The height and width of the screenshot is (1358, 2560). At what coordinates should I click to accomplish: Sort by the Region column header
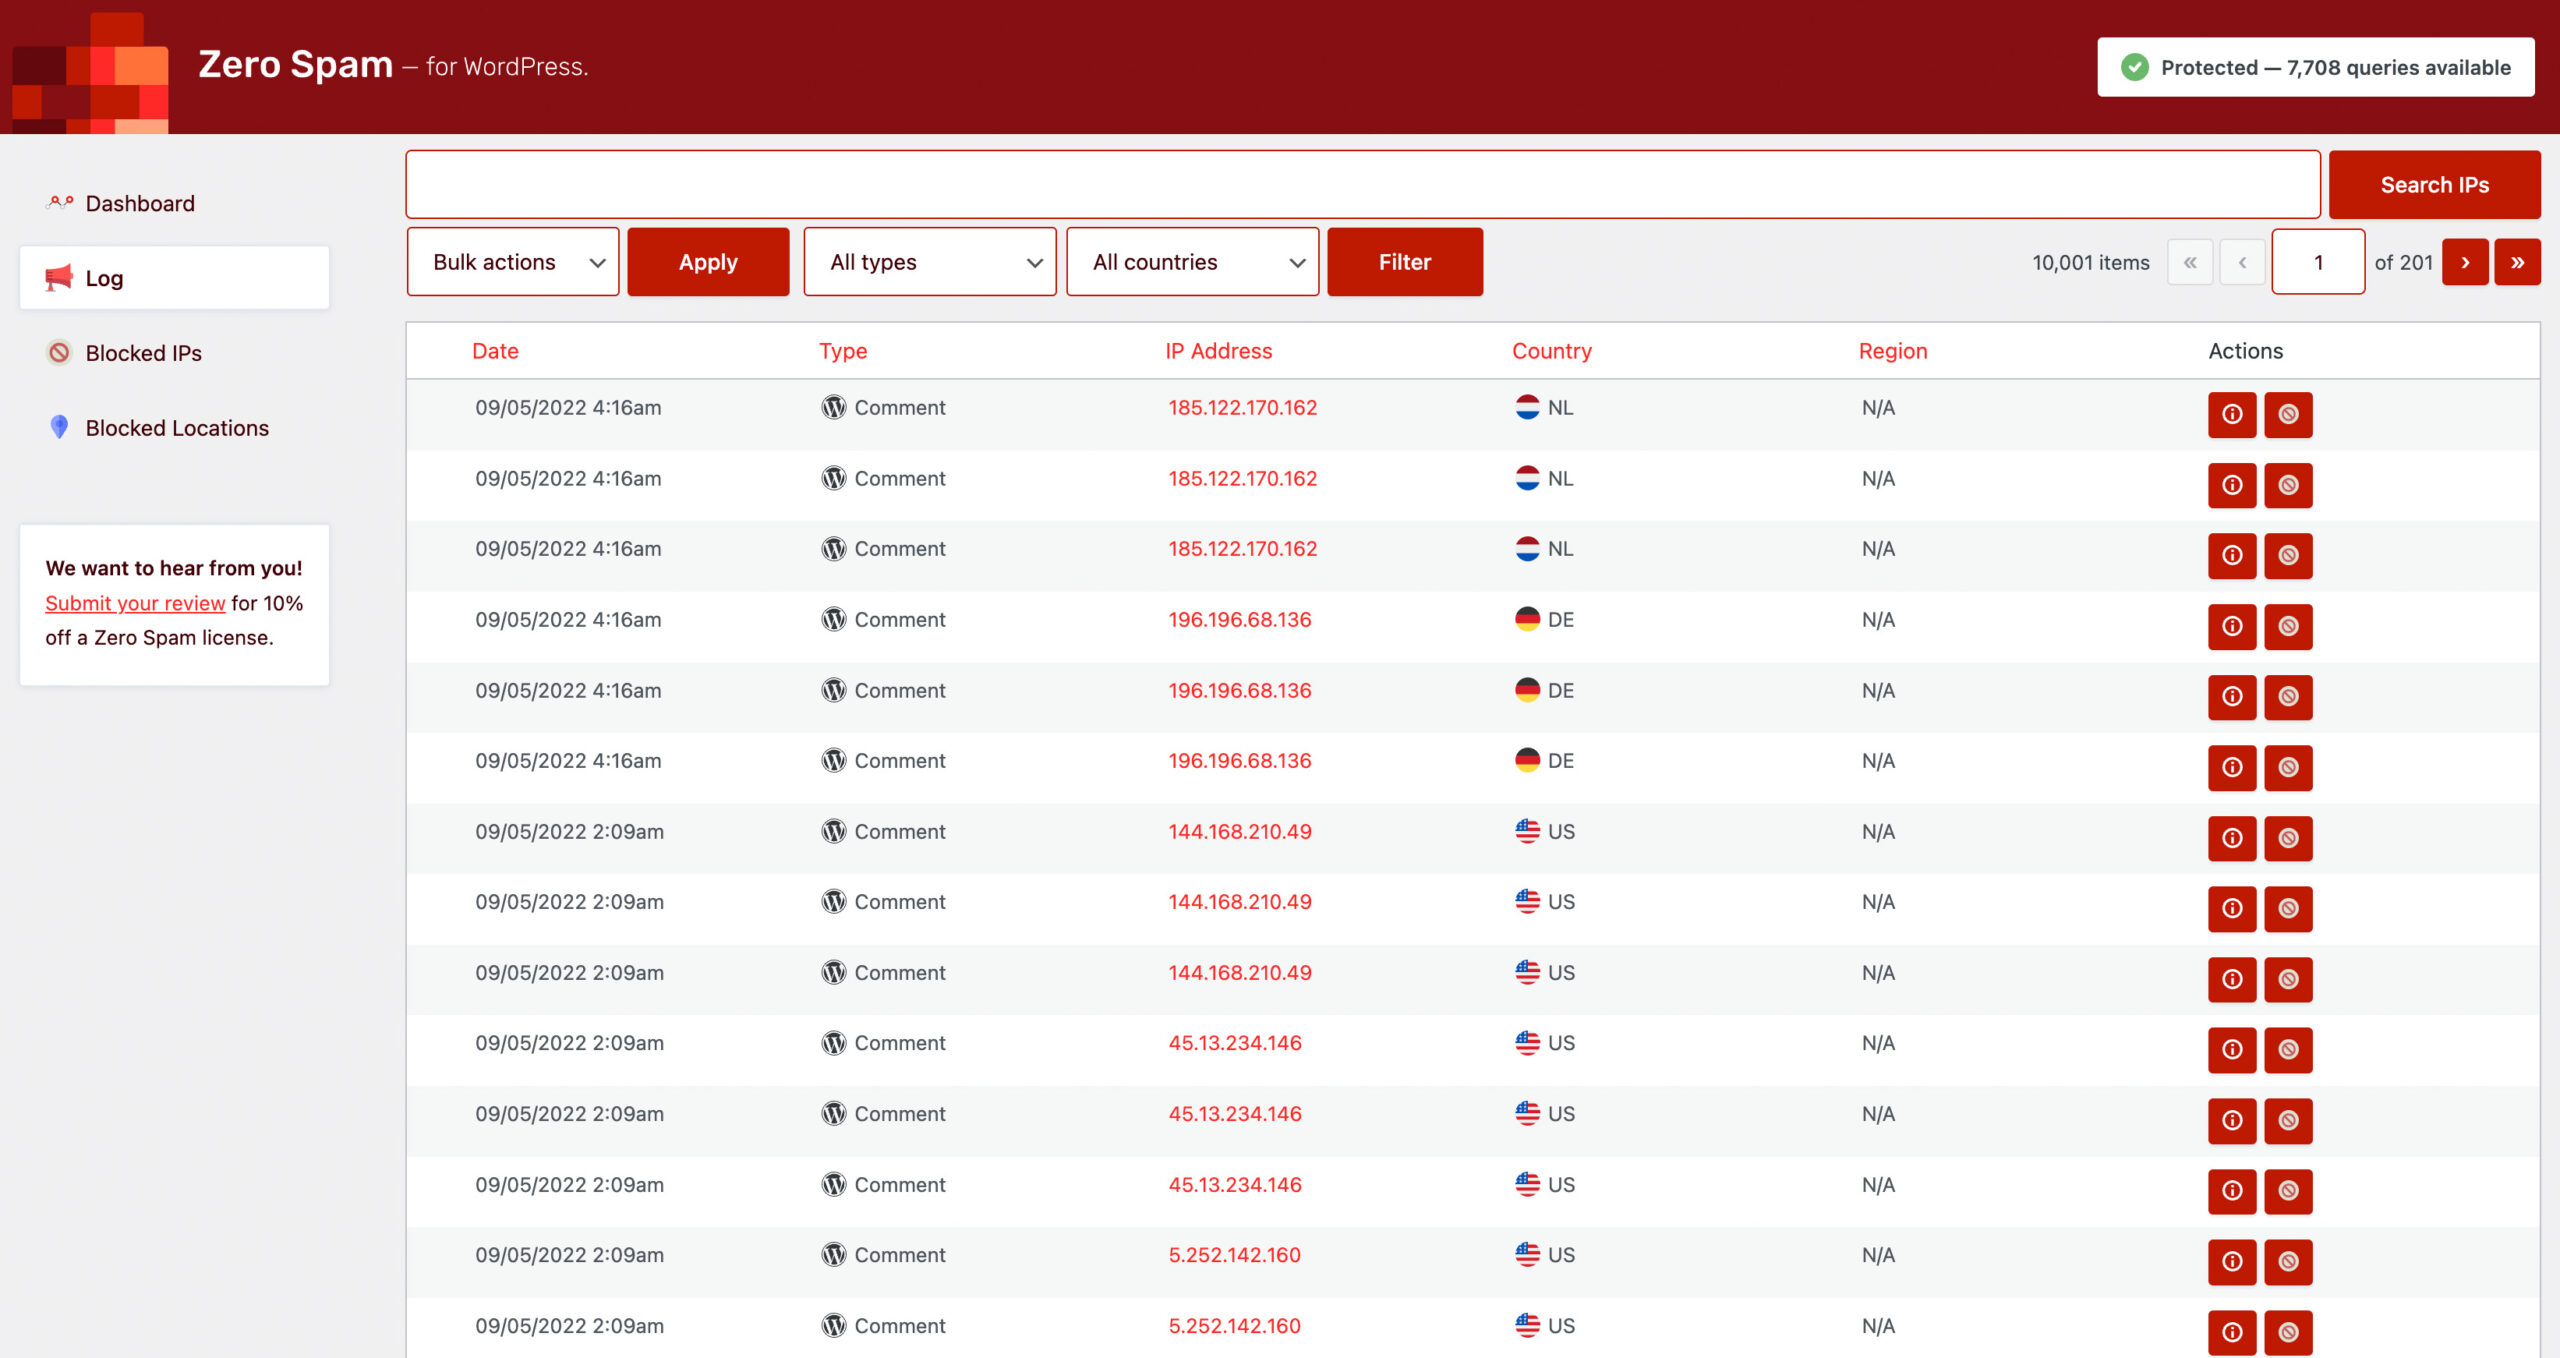(x=1892, y=351)
